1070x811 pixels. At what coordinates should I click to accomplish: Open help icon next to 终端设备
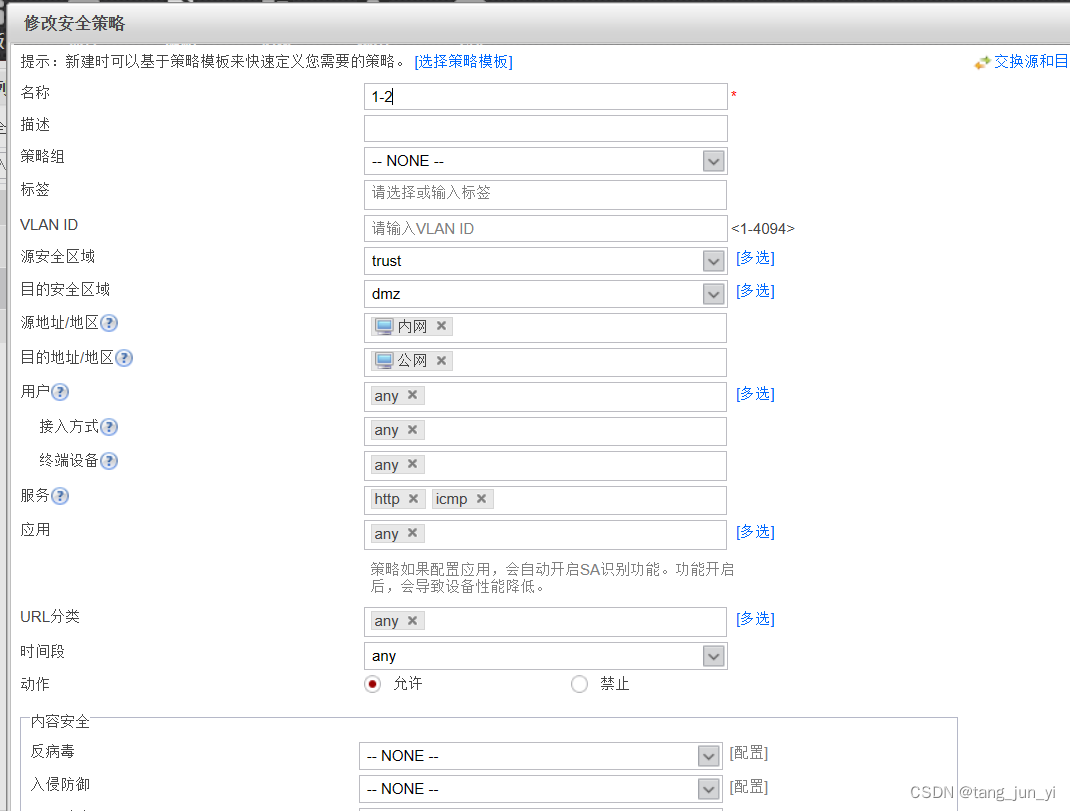109,461
